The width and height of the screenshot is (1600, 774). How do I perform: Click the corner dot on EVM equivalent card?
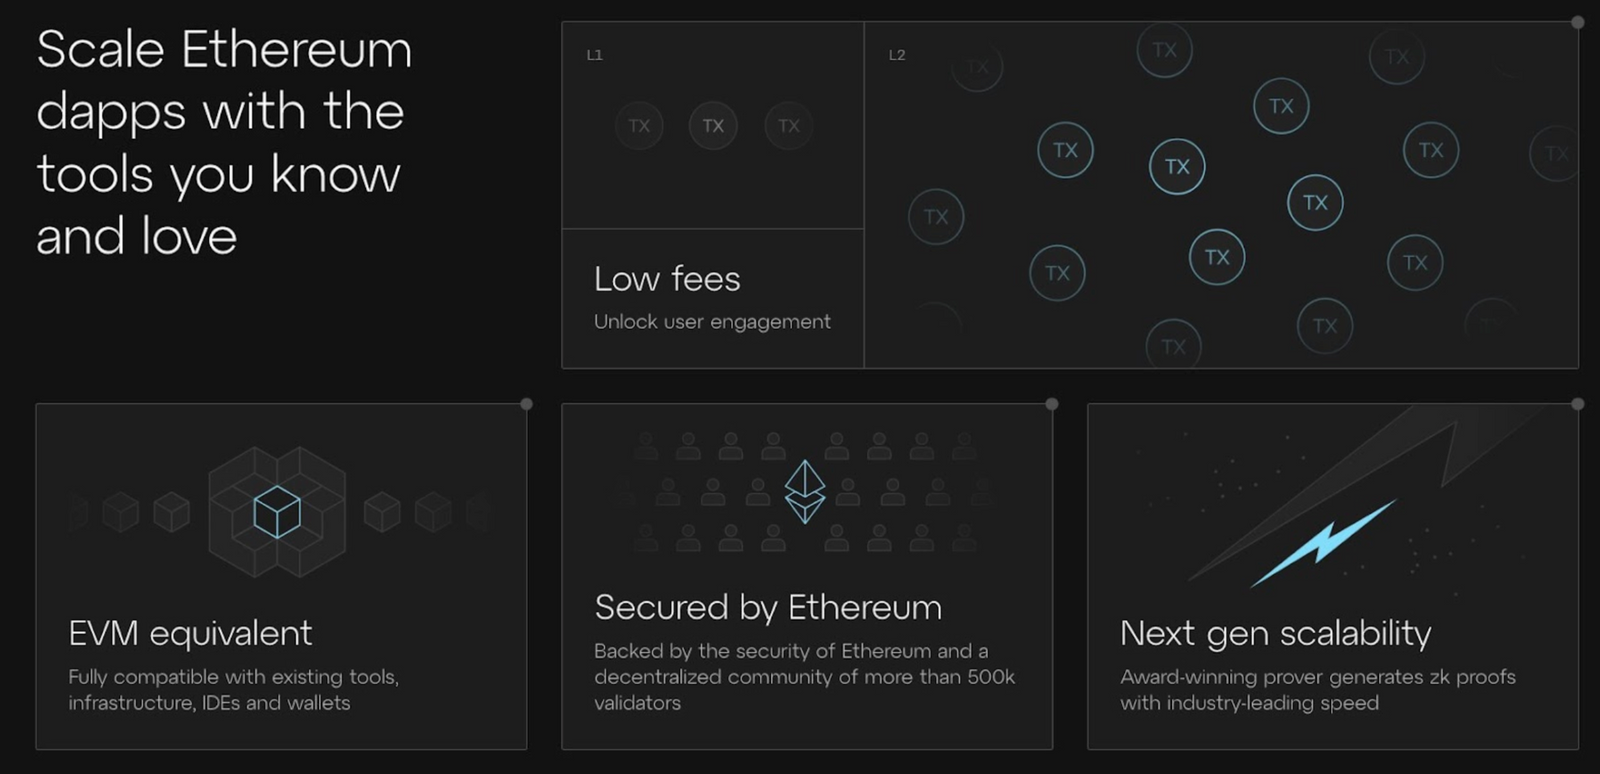pos(526,404)
